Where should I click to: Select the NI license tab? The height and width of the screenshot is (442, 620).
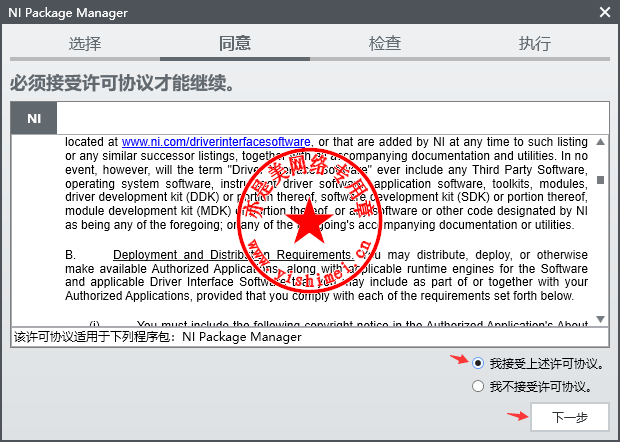(34, 118)
